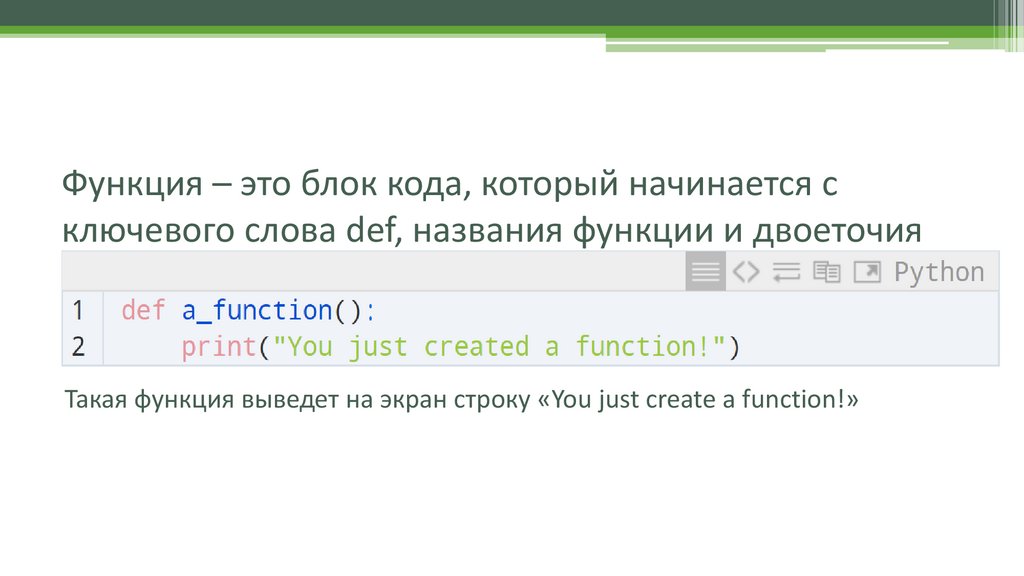Image resolution: width=1024 pixels, height=576 pixels.
Task: Click the copy code icon
Action: pyautogui.click(x=827, y=271)
